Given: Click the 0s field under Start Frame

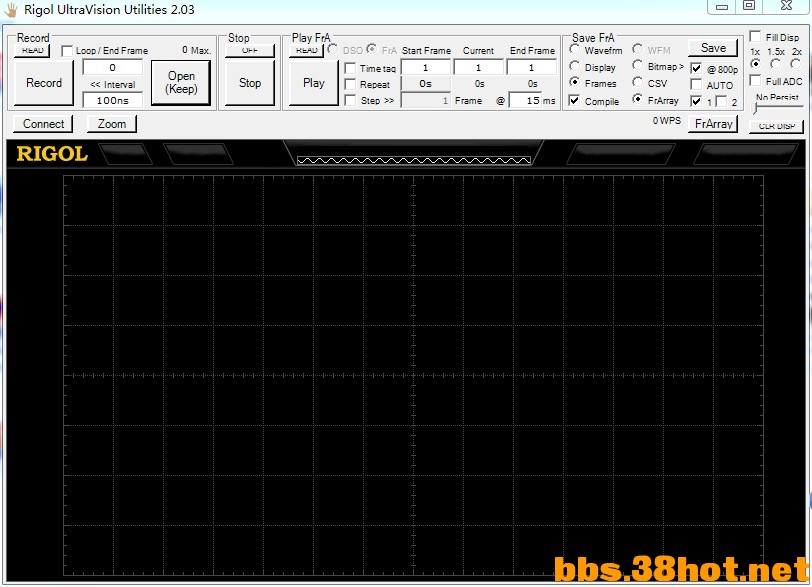Looking at the screenshot, I should (426, 84).
